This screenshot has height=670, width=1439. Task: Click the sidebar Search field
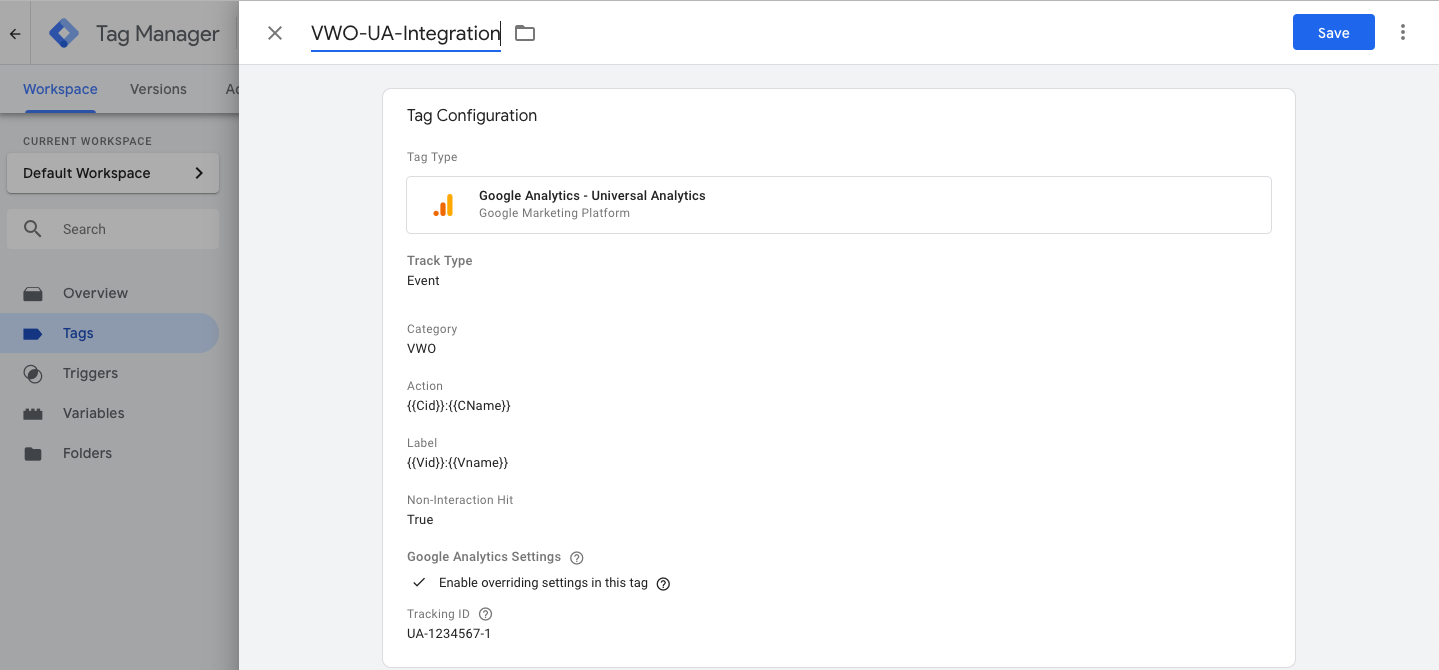[x=113, y=229]
